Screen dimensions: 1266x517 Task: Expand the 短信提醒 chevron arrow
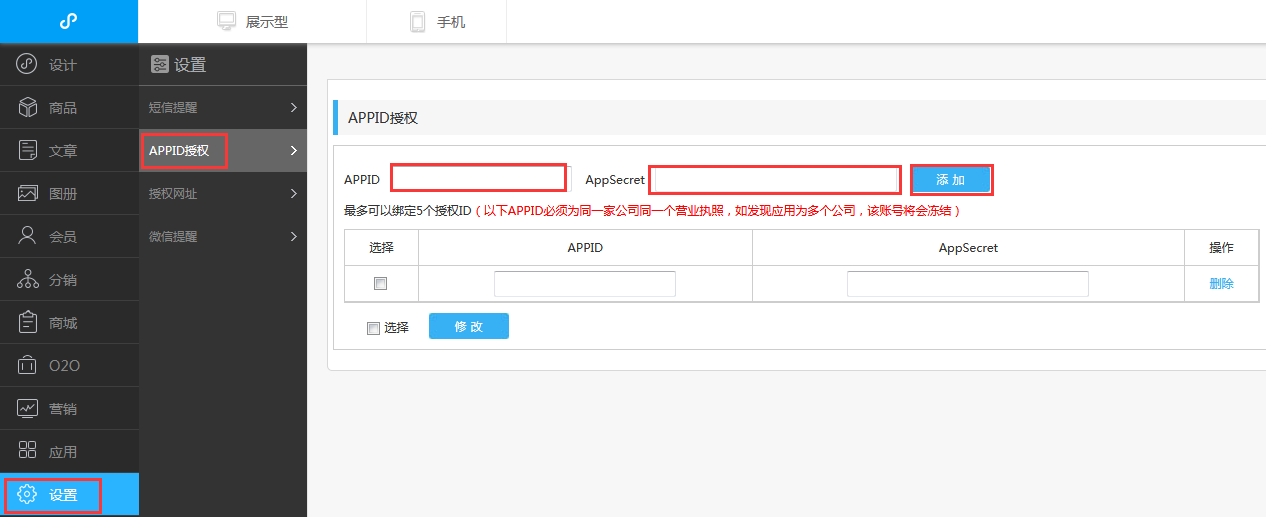click(294, 107)
